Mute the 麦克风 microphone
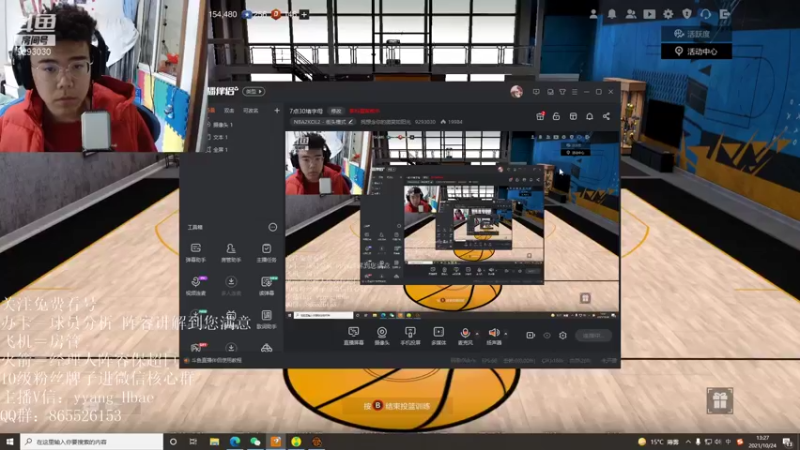 [465, 336]
